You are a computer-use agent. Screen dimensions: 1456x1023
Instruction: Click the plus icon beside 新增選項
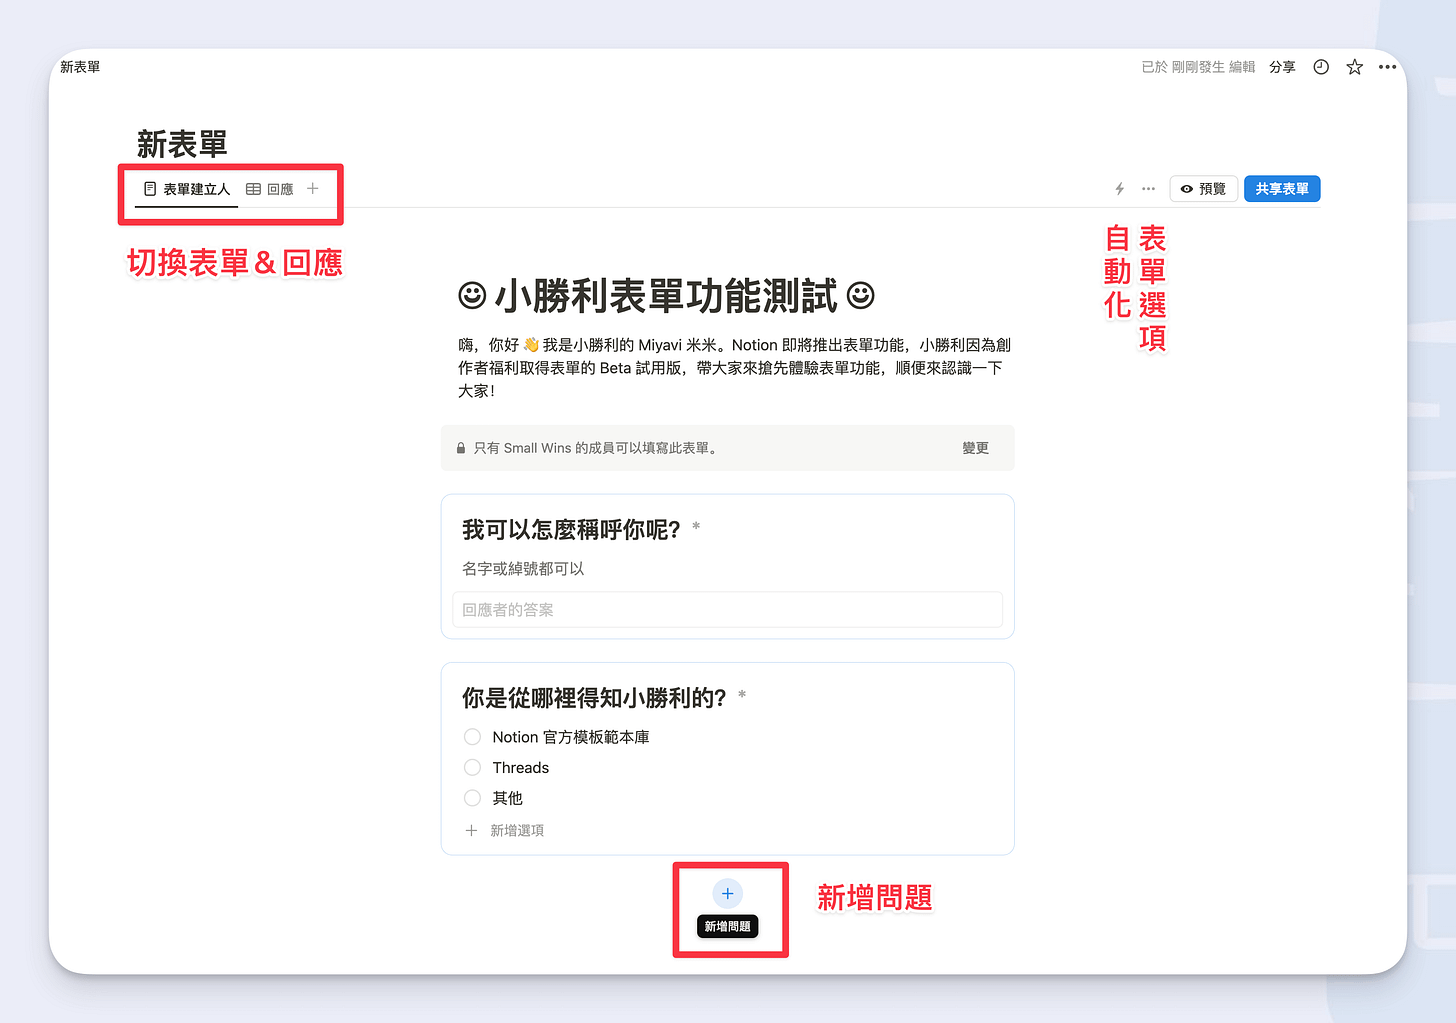[x=471, y=830]
